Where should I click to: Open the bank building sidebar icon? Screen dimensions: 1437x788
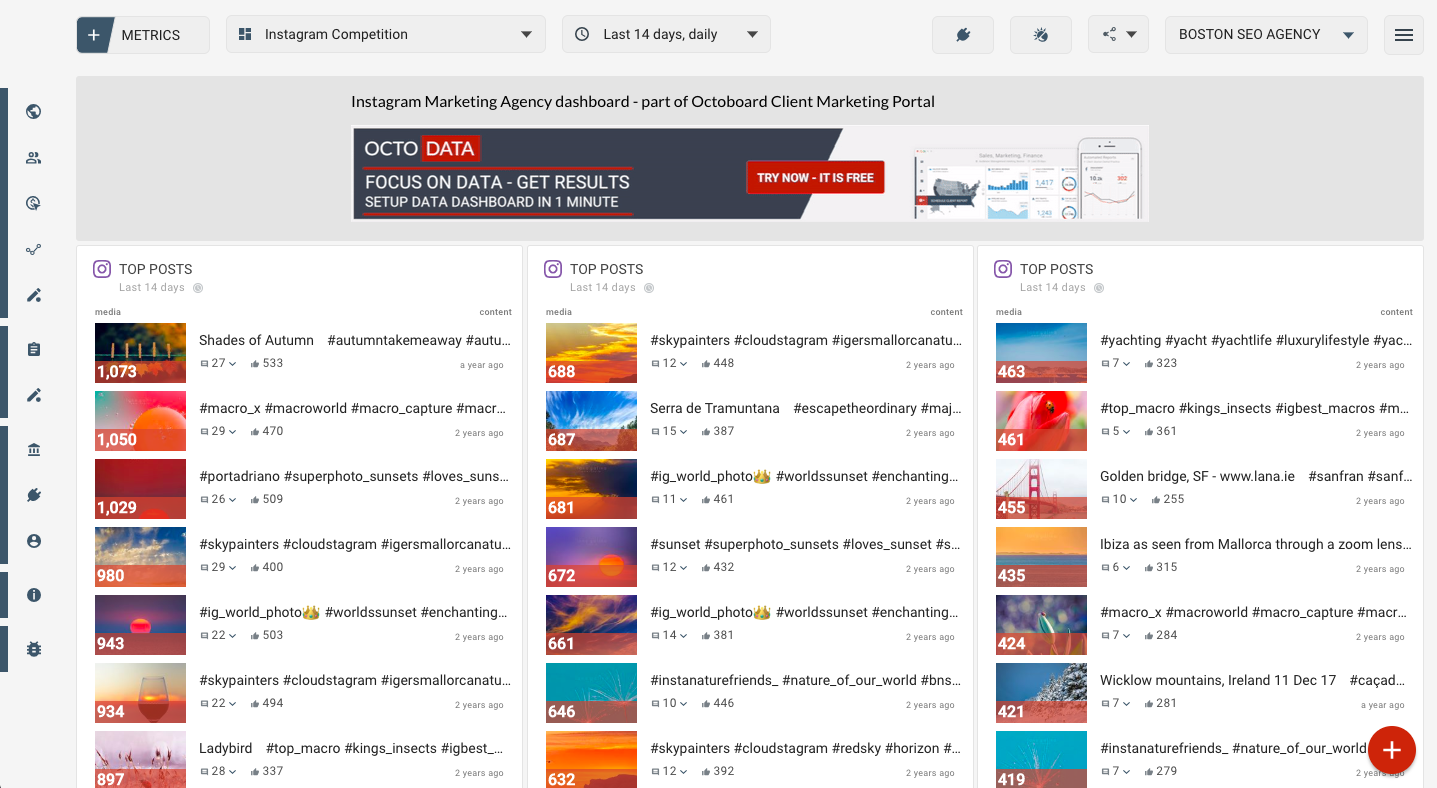(x=34, y=450)
